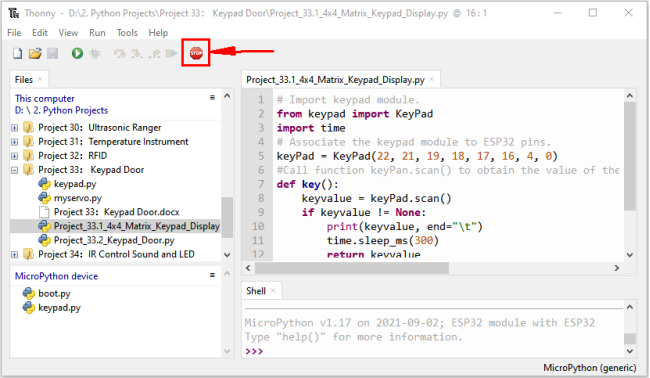
Task: Click the shell scroll-down arrow
Action: [x=630, y=351]
